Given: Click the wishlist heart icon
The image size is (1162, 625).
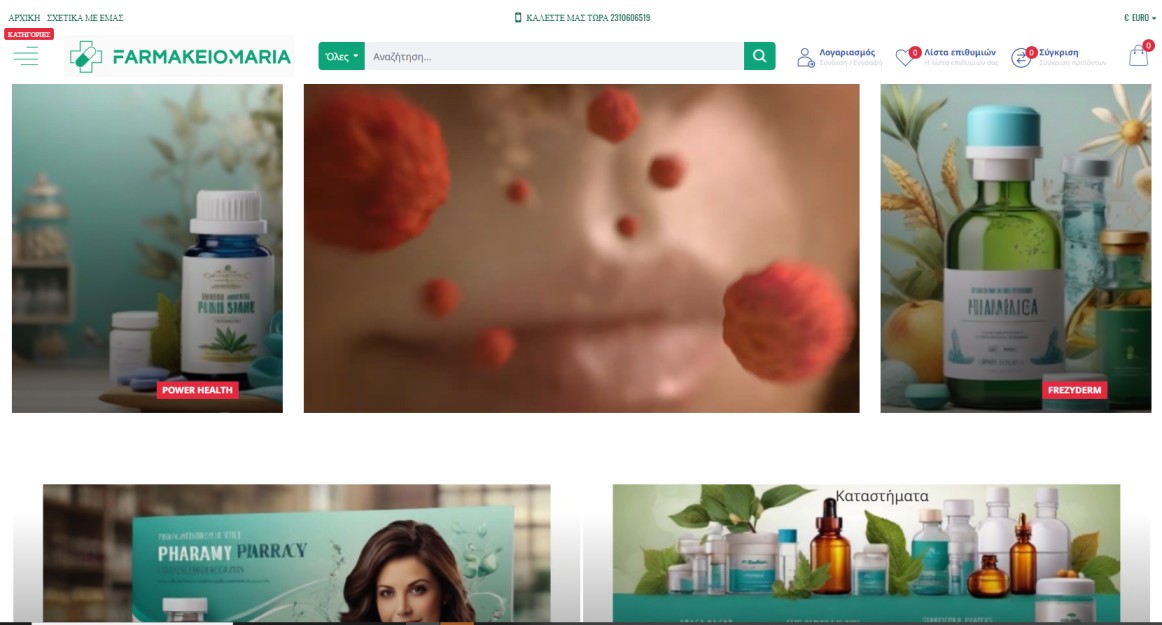Looking at the screenshot, I should pos(904,58).
